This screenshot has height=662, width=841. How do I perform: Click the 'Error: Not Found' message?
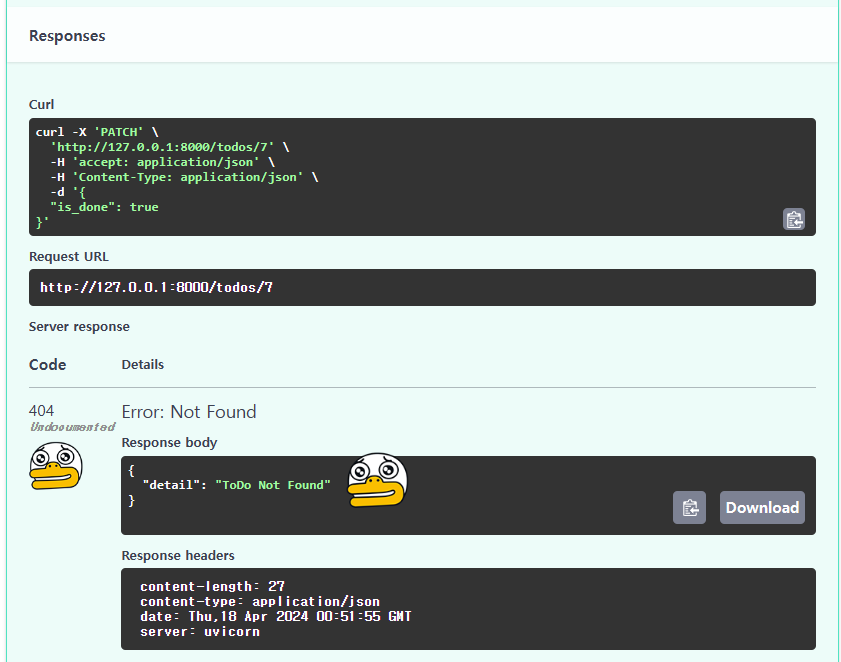[x=189, y=412]
